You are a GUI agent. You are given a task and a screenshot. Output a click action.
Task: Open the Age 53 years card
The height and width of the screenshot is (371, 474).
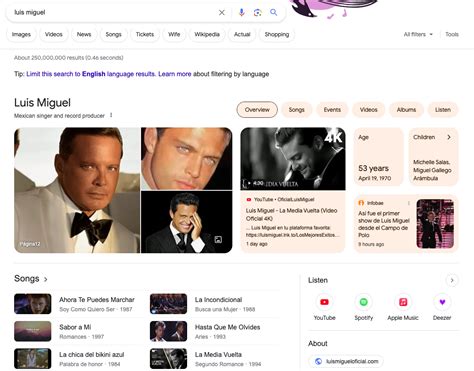point(378,157)
